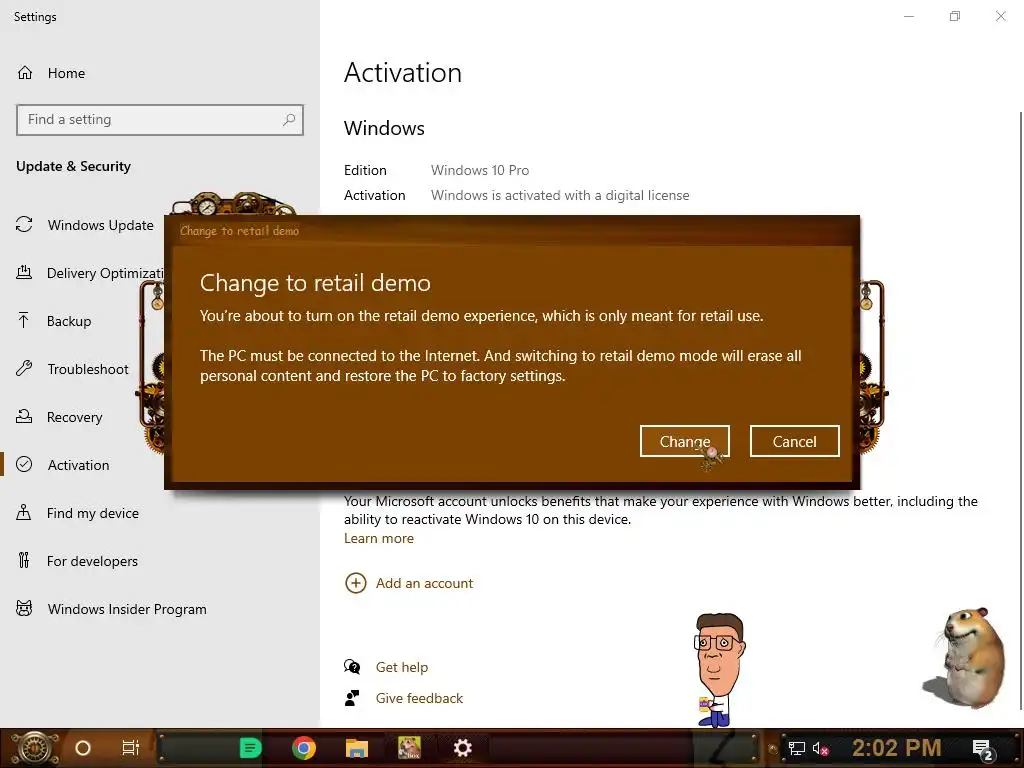The width and height of the screenshot is (1024, 768).
Task: Focus the Find a setting search box
Action: click(160, 120)
